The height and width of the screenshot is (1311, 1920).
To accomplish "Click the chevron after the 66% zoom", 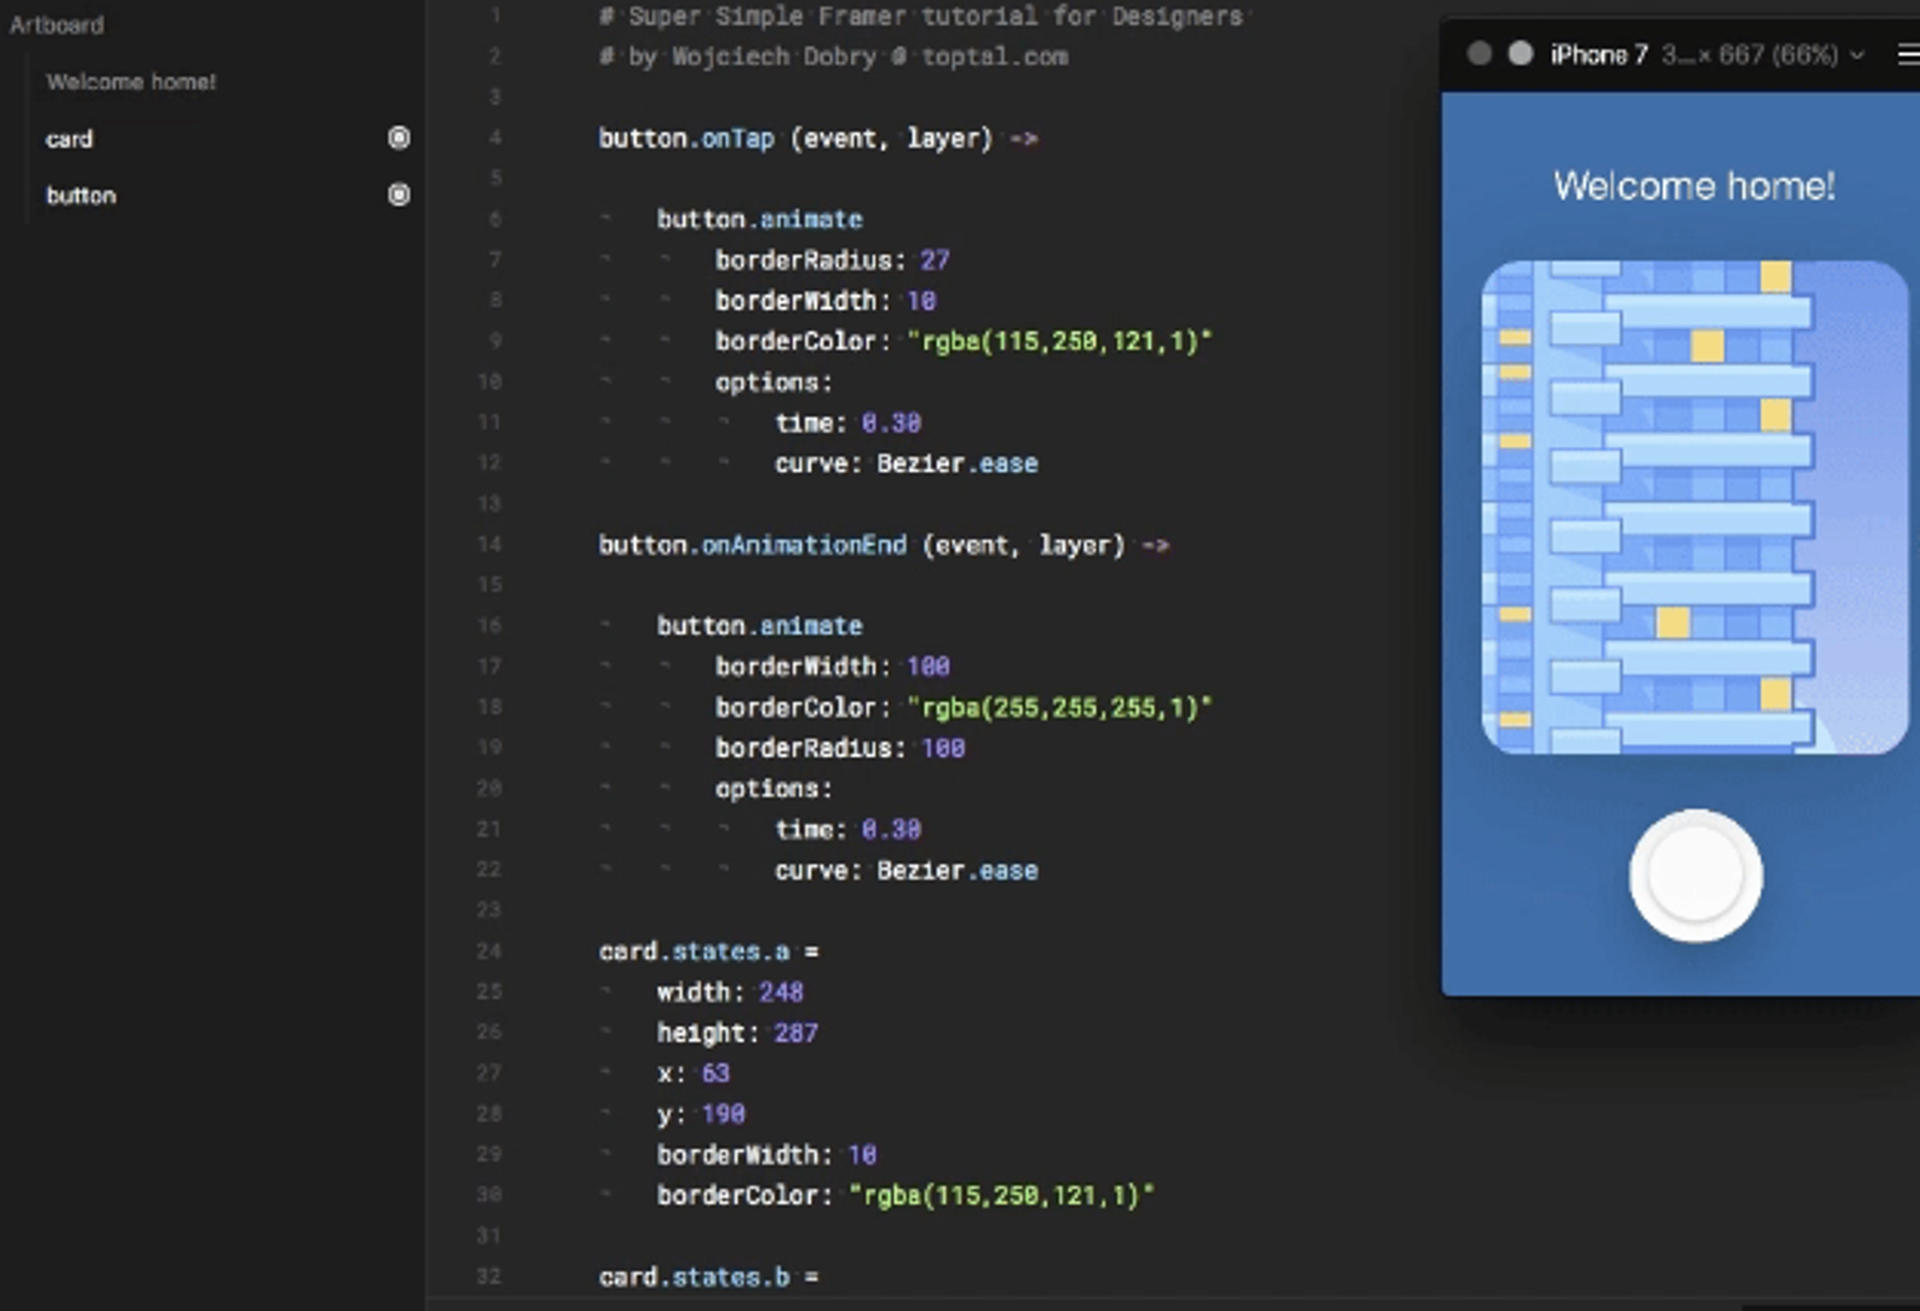I will pos(1857,56).
